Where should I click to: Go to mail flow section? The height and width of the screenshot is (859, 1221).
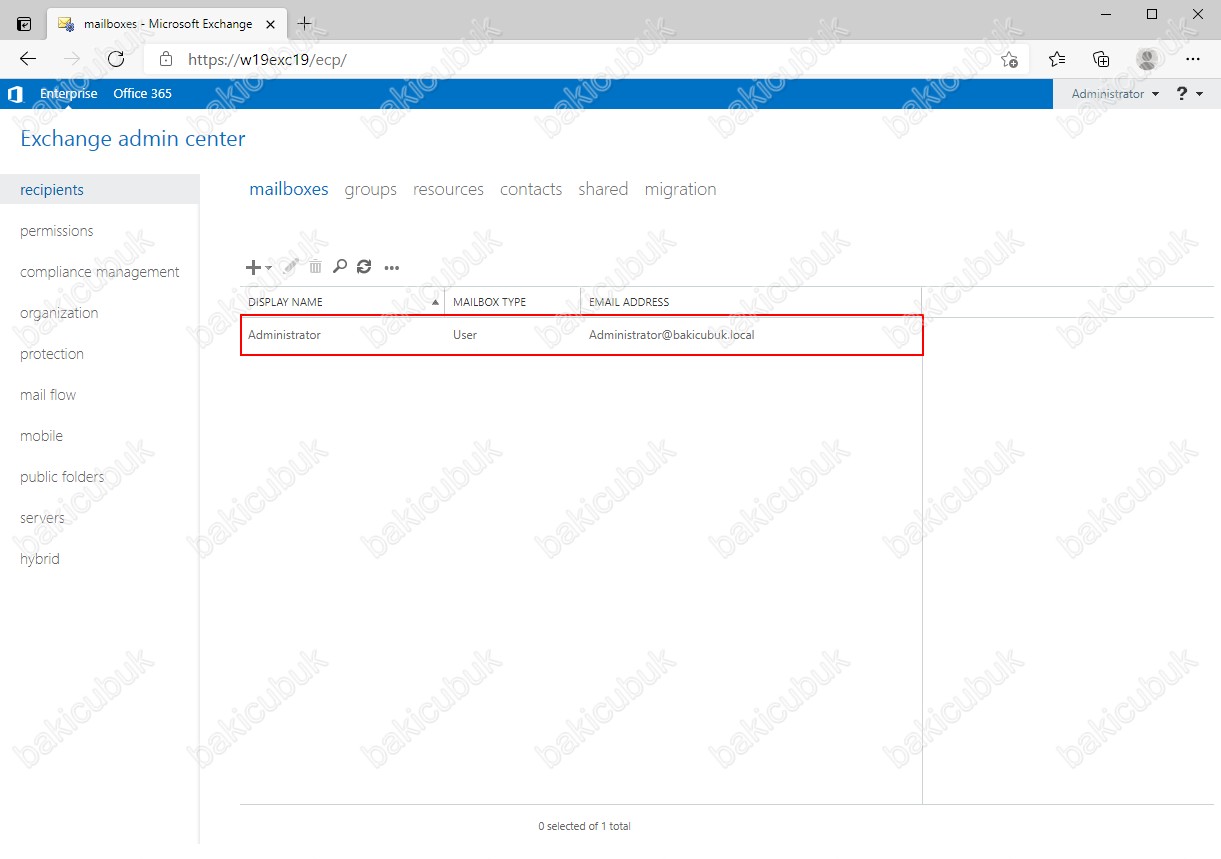pos(48,395)
